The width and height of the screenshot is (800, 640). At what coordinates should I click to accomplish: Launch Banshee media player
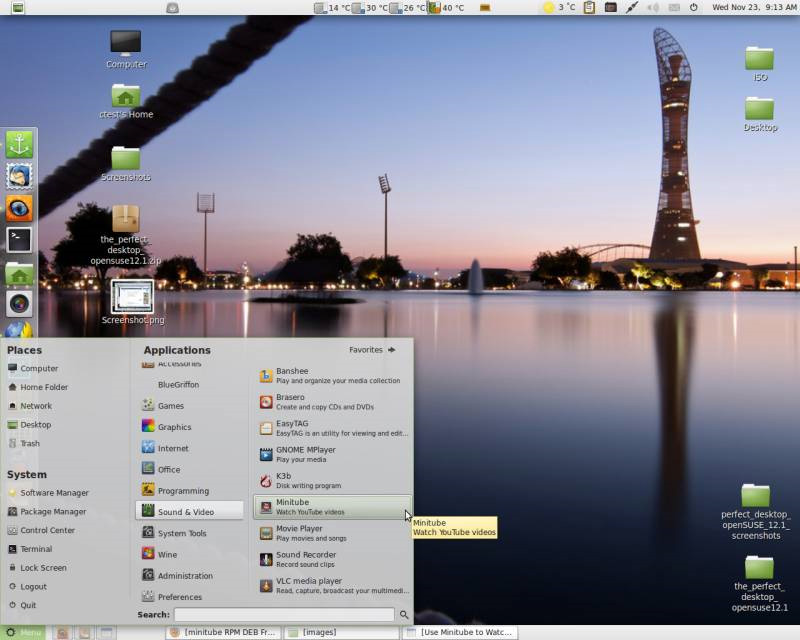point(320,376)
